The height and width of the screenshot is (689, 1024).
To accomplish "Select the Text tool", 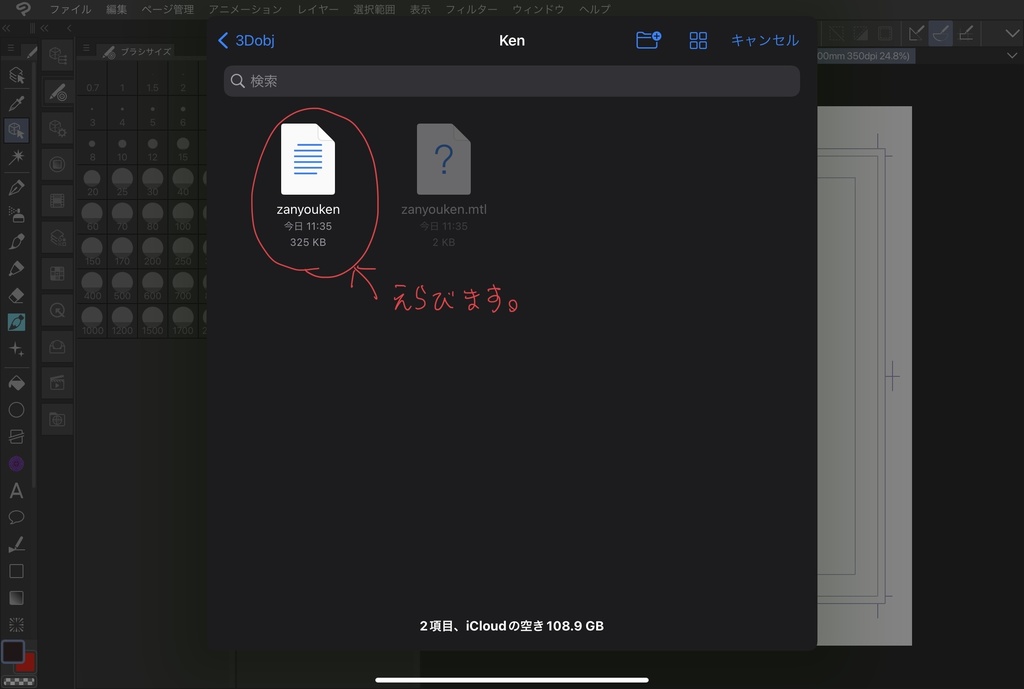I will pos(16,490).
